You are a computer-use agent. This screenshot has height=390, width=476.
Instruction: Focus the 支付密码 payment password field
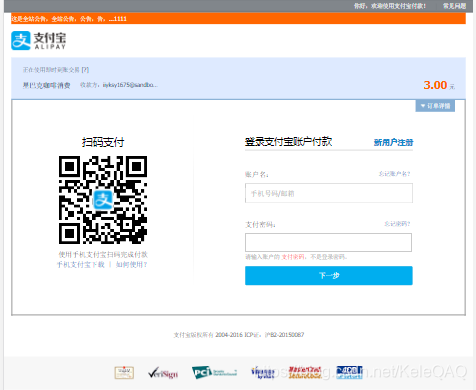(328, 242)
